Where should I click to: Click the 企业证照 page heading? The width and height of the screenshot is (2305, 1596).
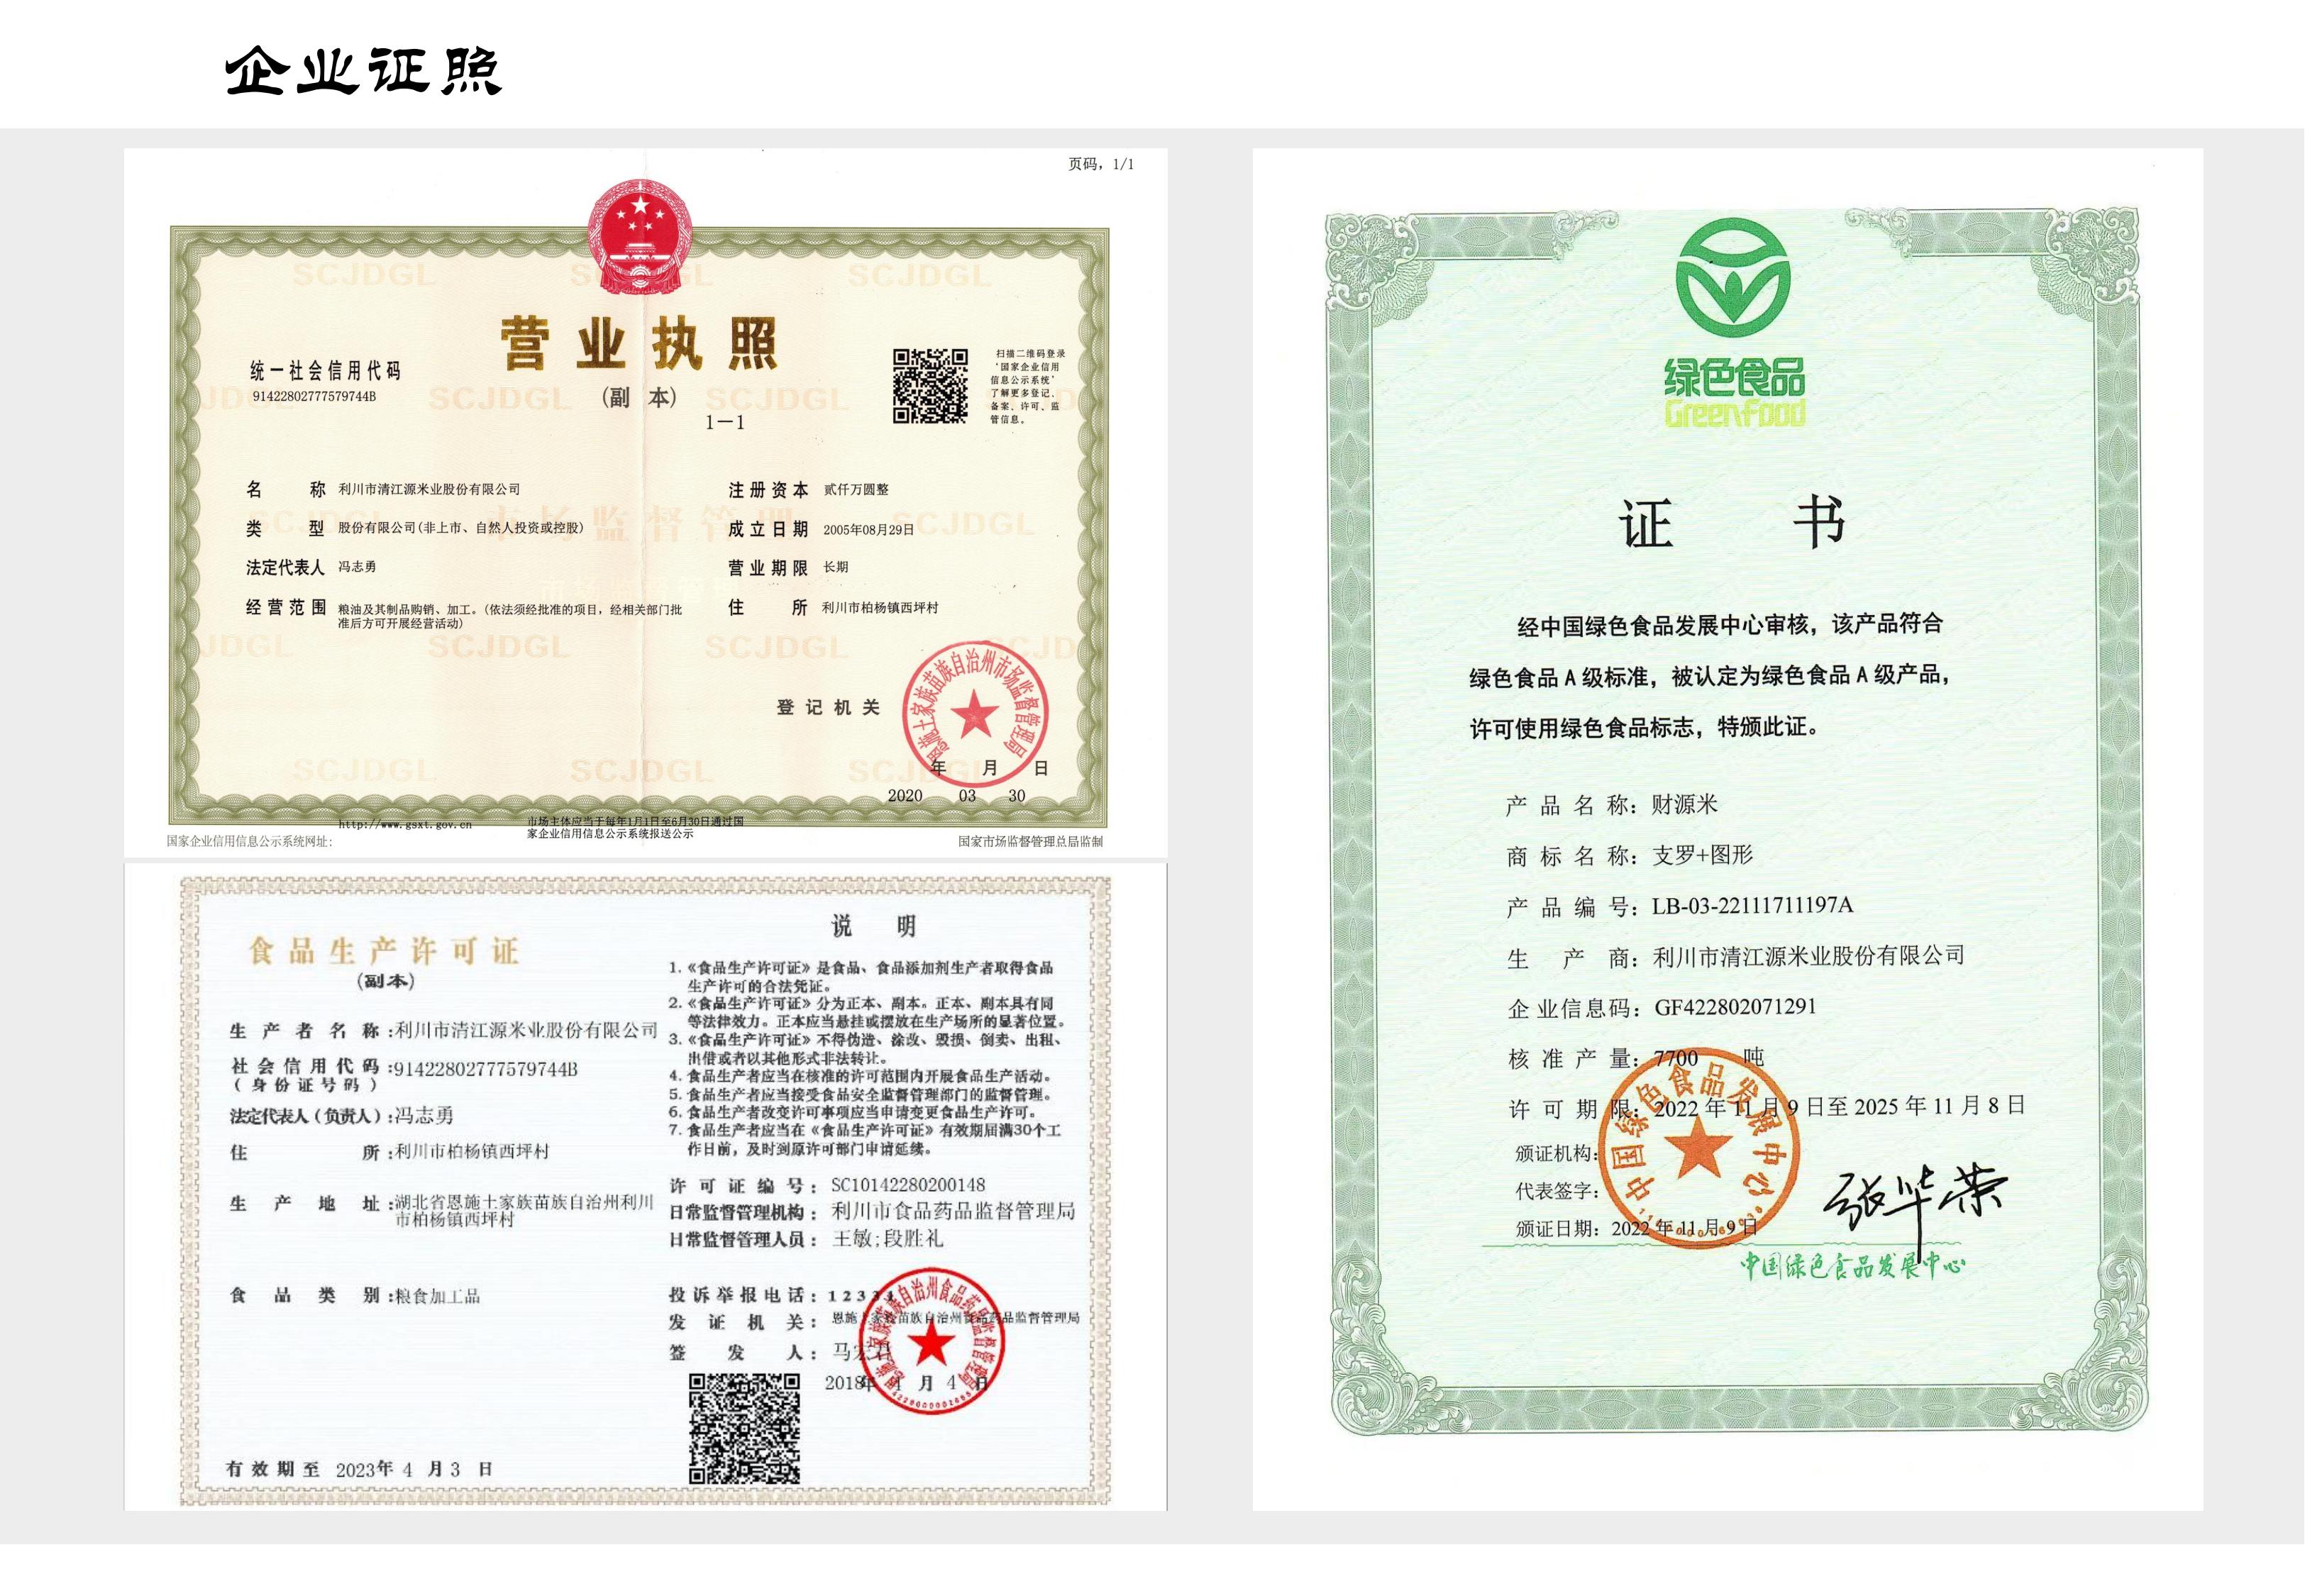(x=364, y=70)
